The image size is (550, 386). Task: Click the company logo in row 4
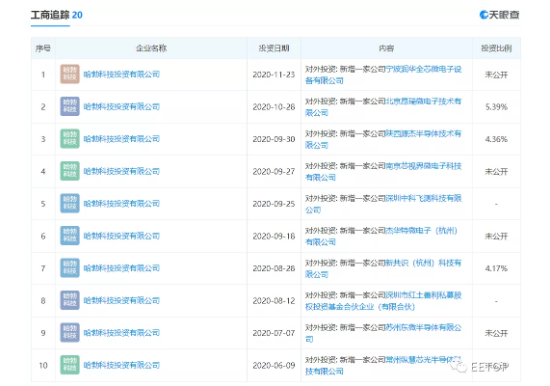(70, 171)
